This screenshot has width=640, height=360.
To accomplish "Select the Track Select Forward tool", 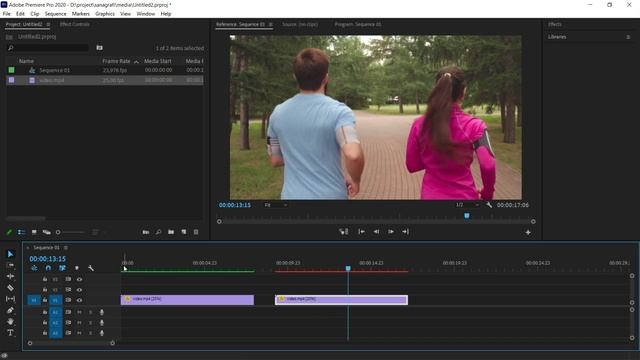I will (10, 265).
